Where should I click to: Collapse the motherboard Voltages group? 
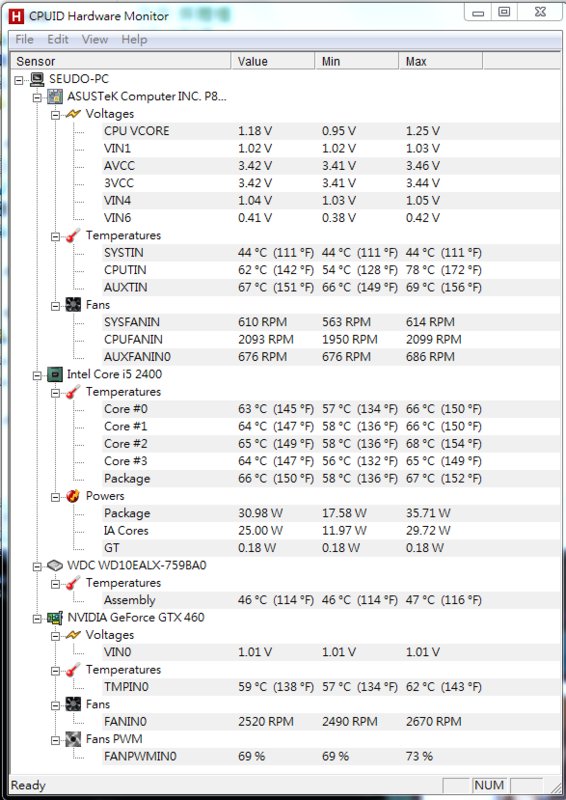55,114
